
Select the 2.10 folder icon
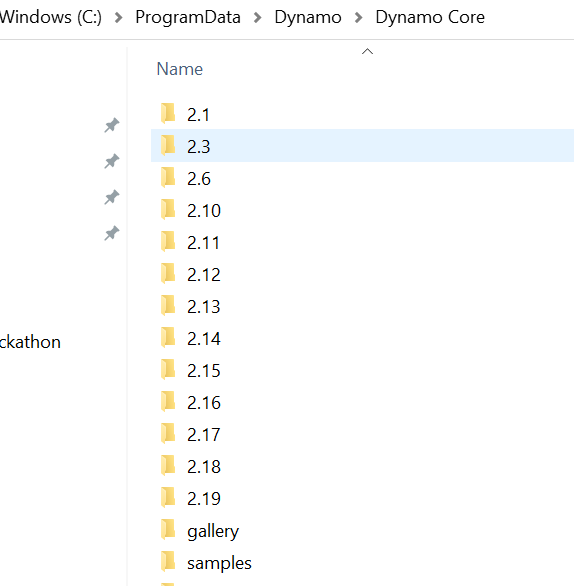pos(168,209)
